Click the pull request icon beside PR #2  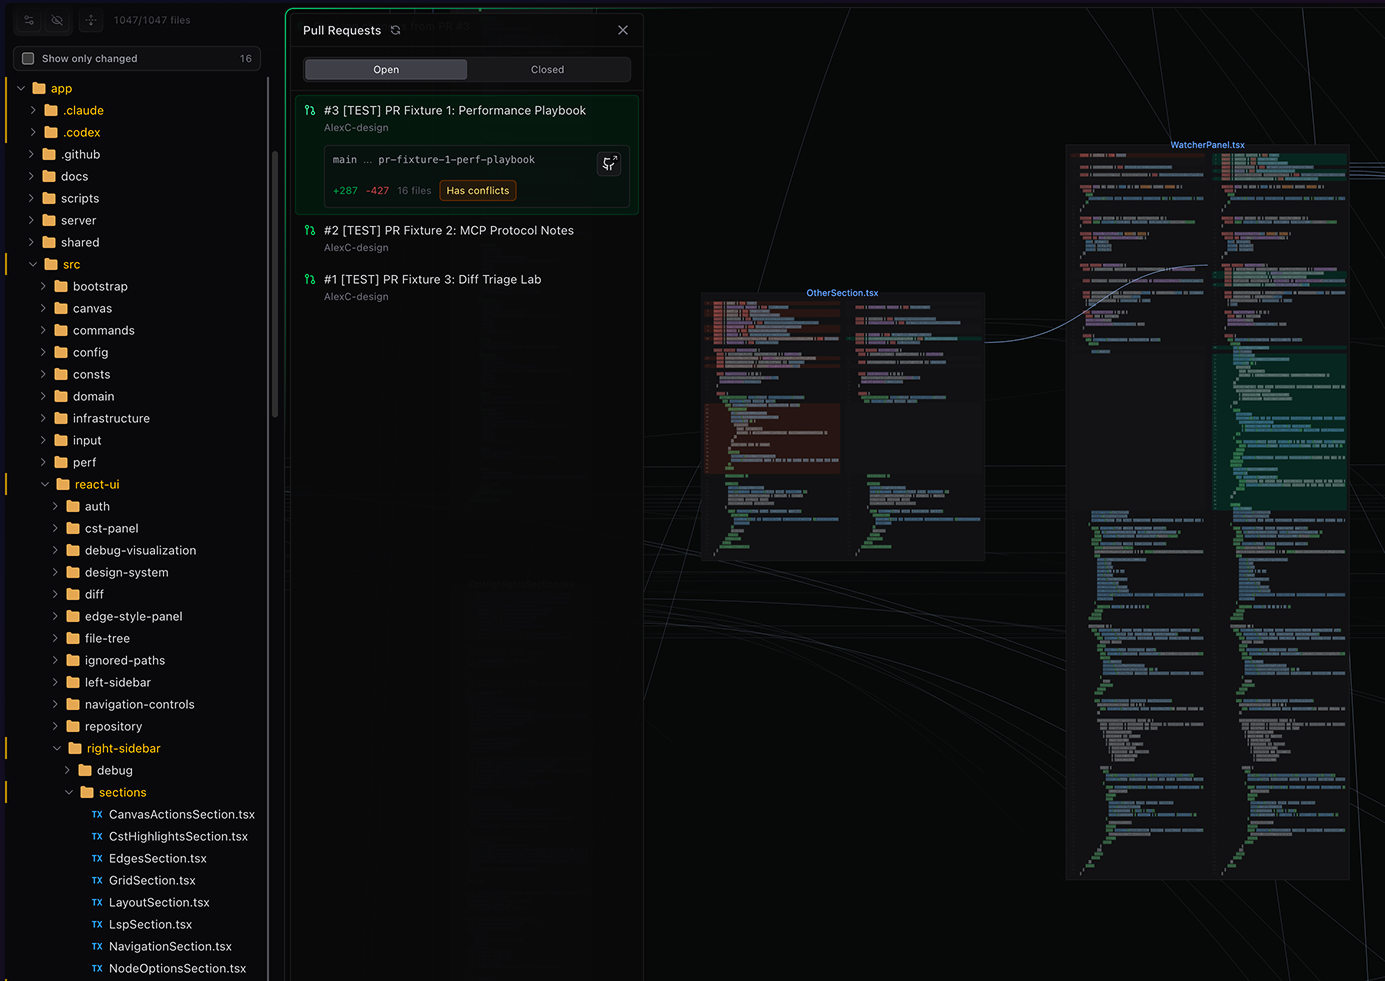pos(310,230)
